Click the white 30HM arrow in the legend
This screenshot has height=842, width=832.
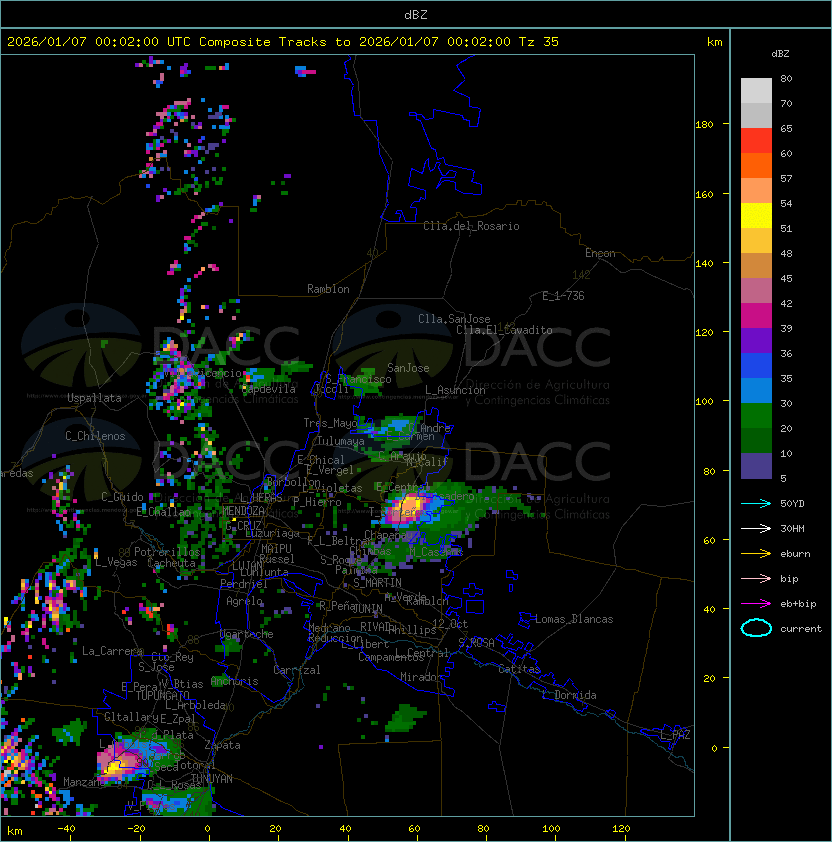point(756,528)
